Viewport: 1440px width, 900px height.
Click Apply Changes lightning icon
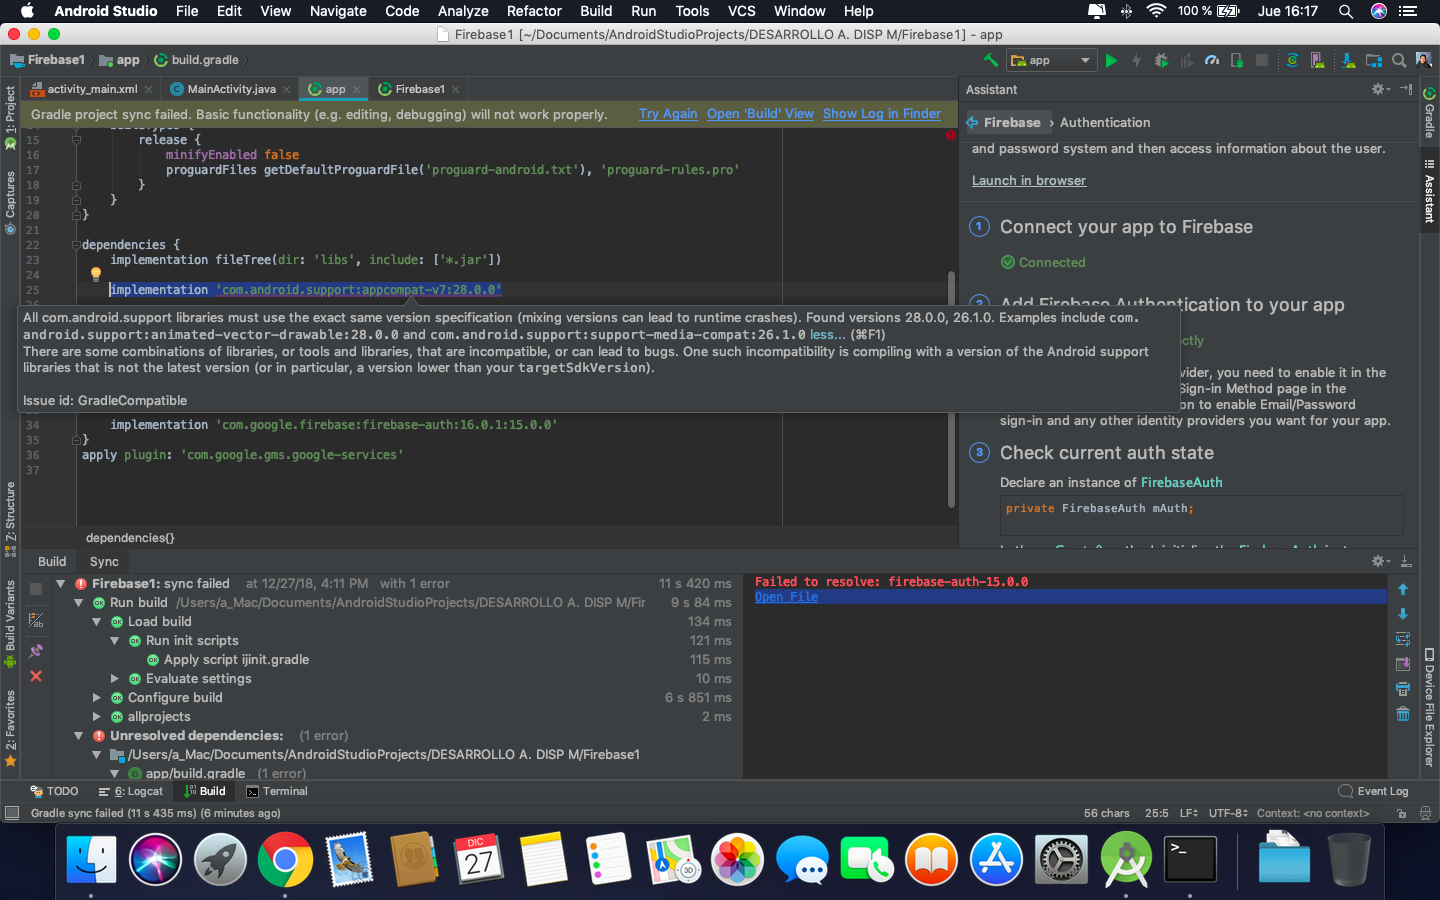pyautogui.click(x=1136, y=60)
